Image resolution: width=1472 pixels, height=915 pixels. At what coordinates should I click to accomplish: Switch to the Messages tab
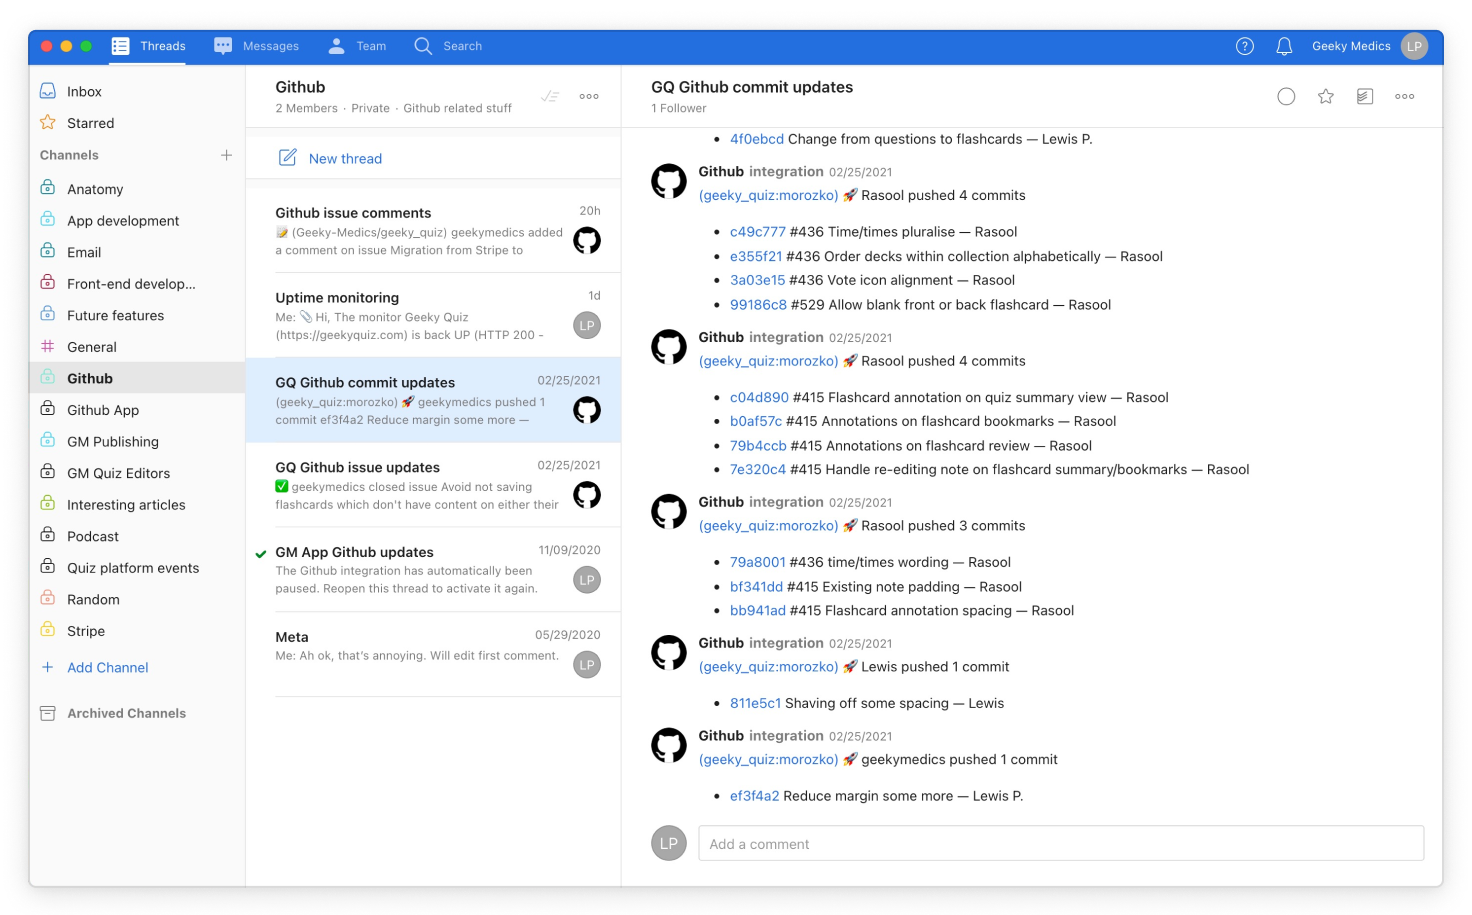point(256,46)
